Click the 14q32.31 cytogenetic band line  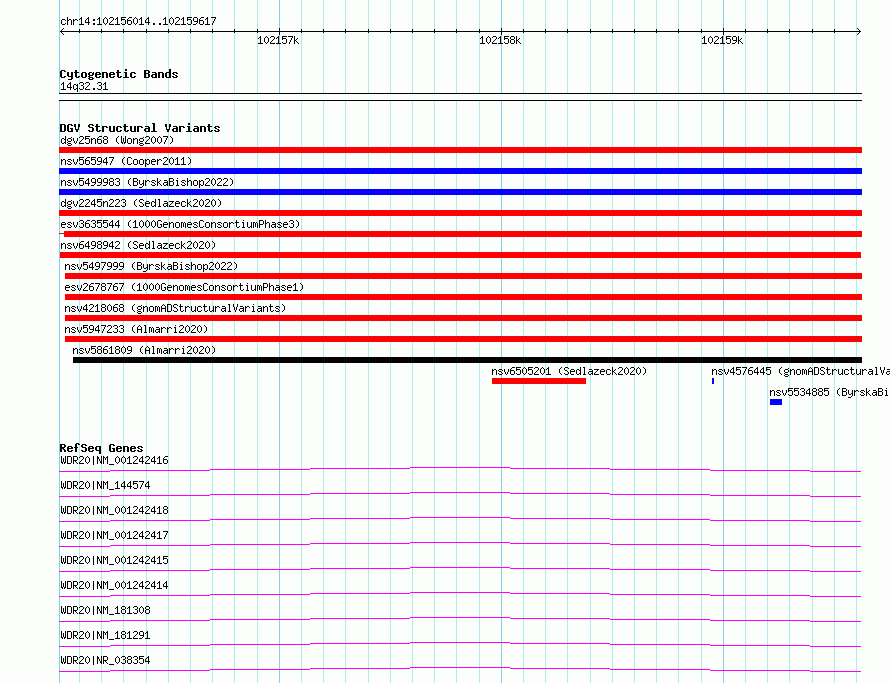pyautogui.click(x=460, y=97)
